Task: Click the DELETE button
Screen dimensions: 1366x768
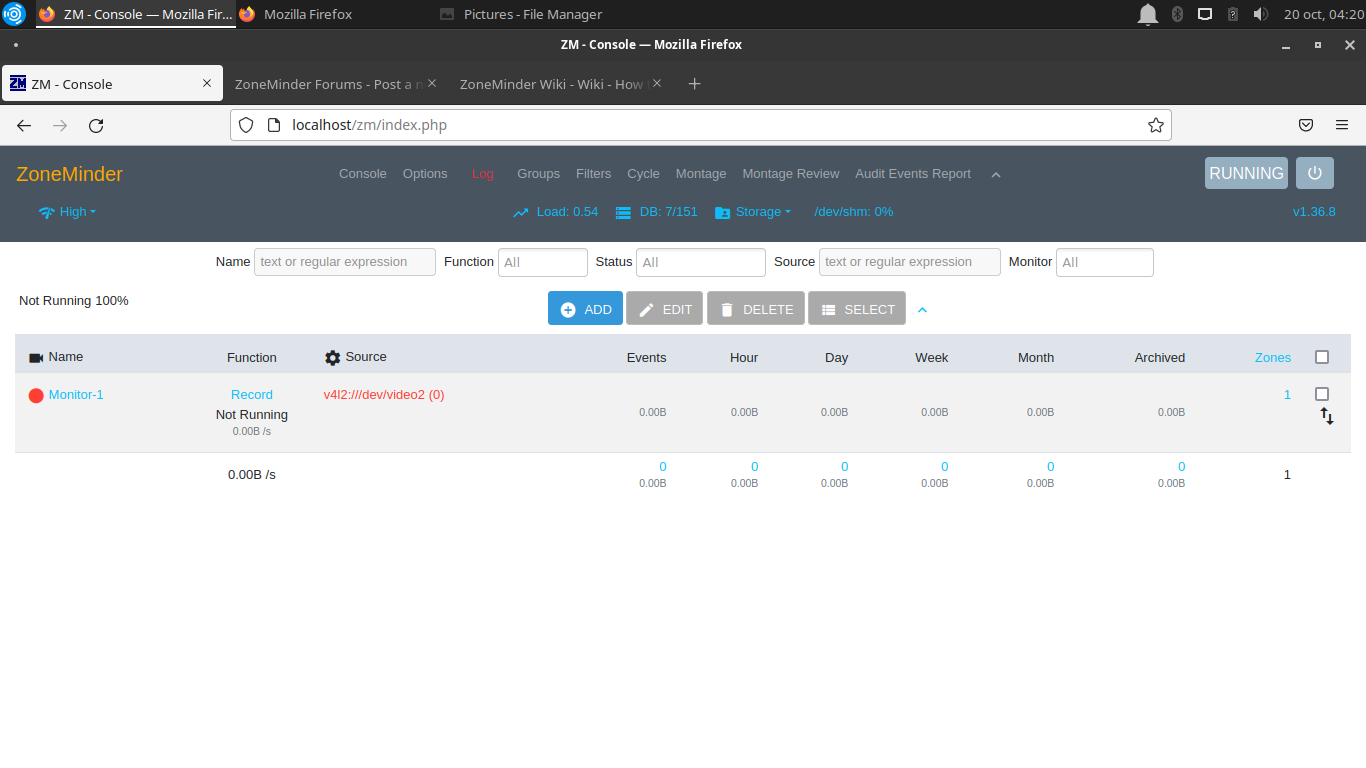Action: click(756, 309)
